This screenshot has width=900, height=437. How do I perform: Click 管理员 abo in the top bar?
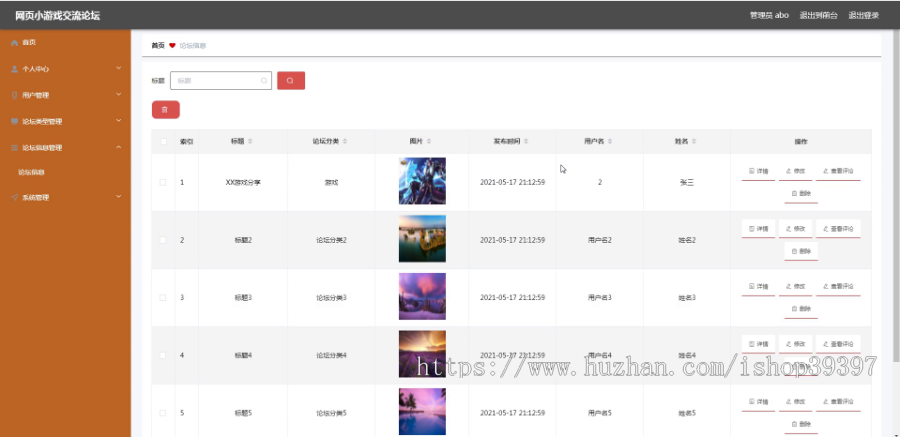point(769,16)
